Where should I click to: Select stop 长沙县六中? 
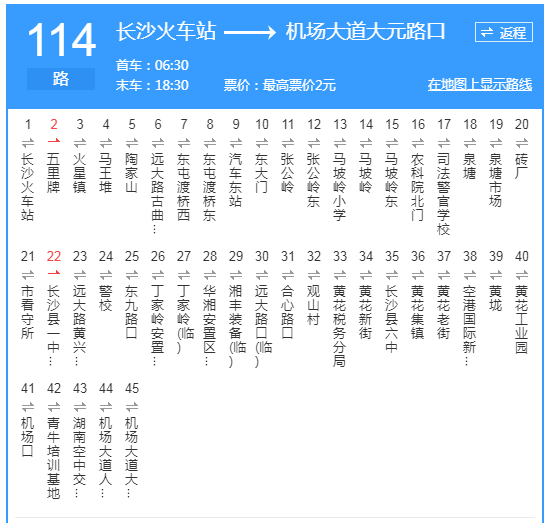(x=392, y=319)
